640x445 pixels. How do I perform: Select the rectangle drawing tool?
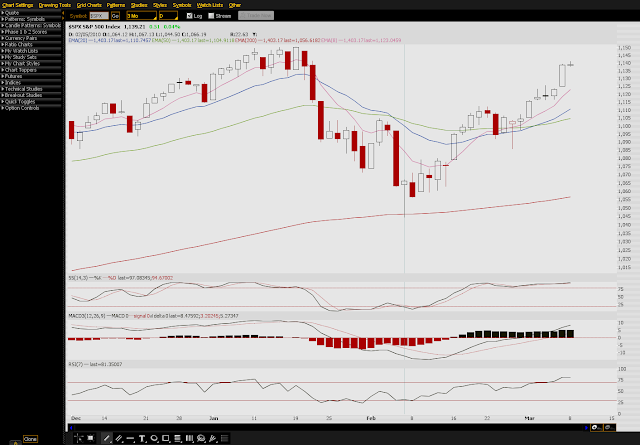pos(166,438)
